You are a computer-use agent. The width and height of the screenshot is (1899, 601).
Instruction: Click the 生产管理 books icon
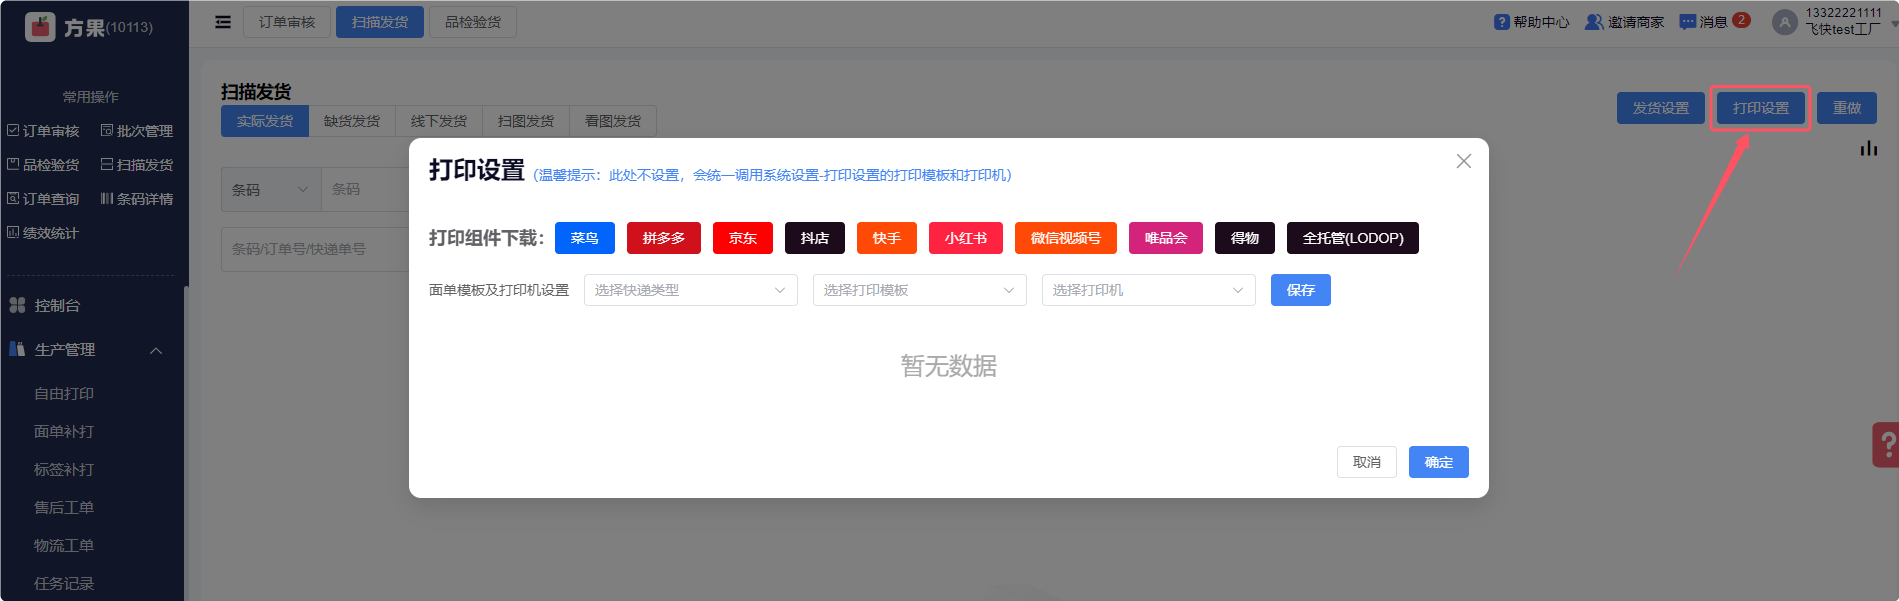(17, 349)
